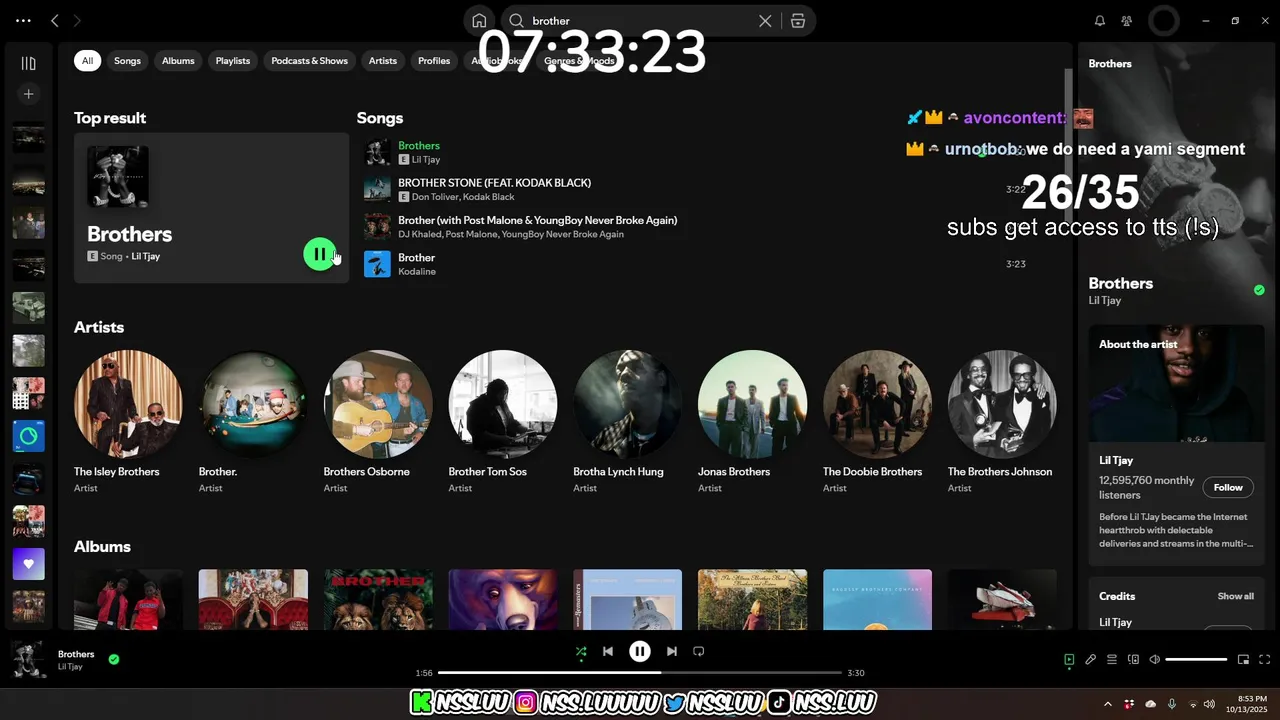The height and width of the screenshot is (720, 1280).
Task: Create playlist with the plus icon
Action: point(28,94)
